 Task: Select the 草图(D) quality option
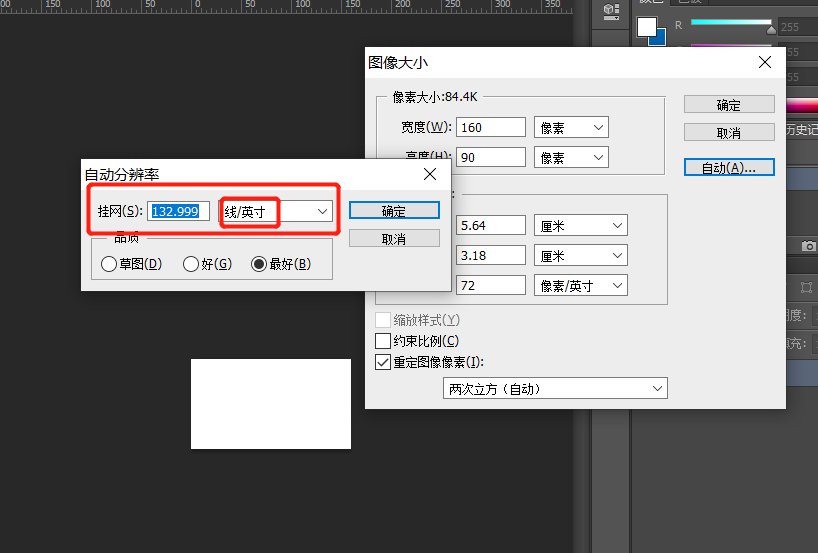tap(131, 264)
